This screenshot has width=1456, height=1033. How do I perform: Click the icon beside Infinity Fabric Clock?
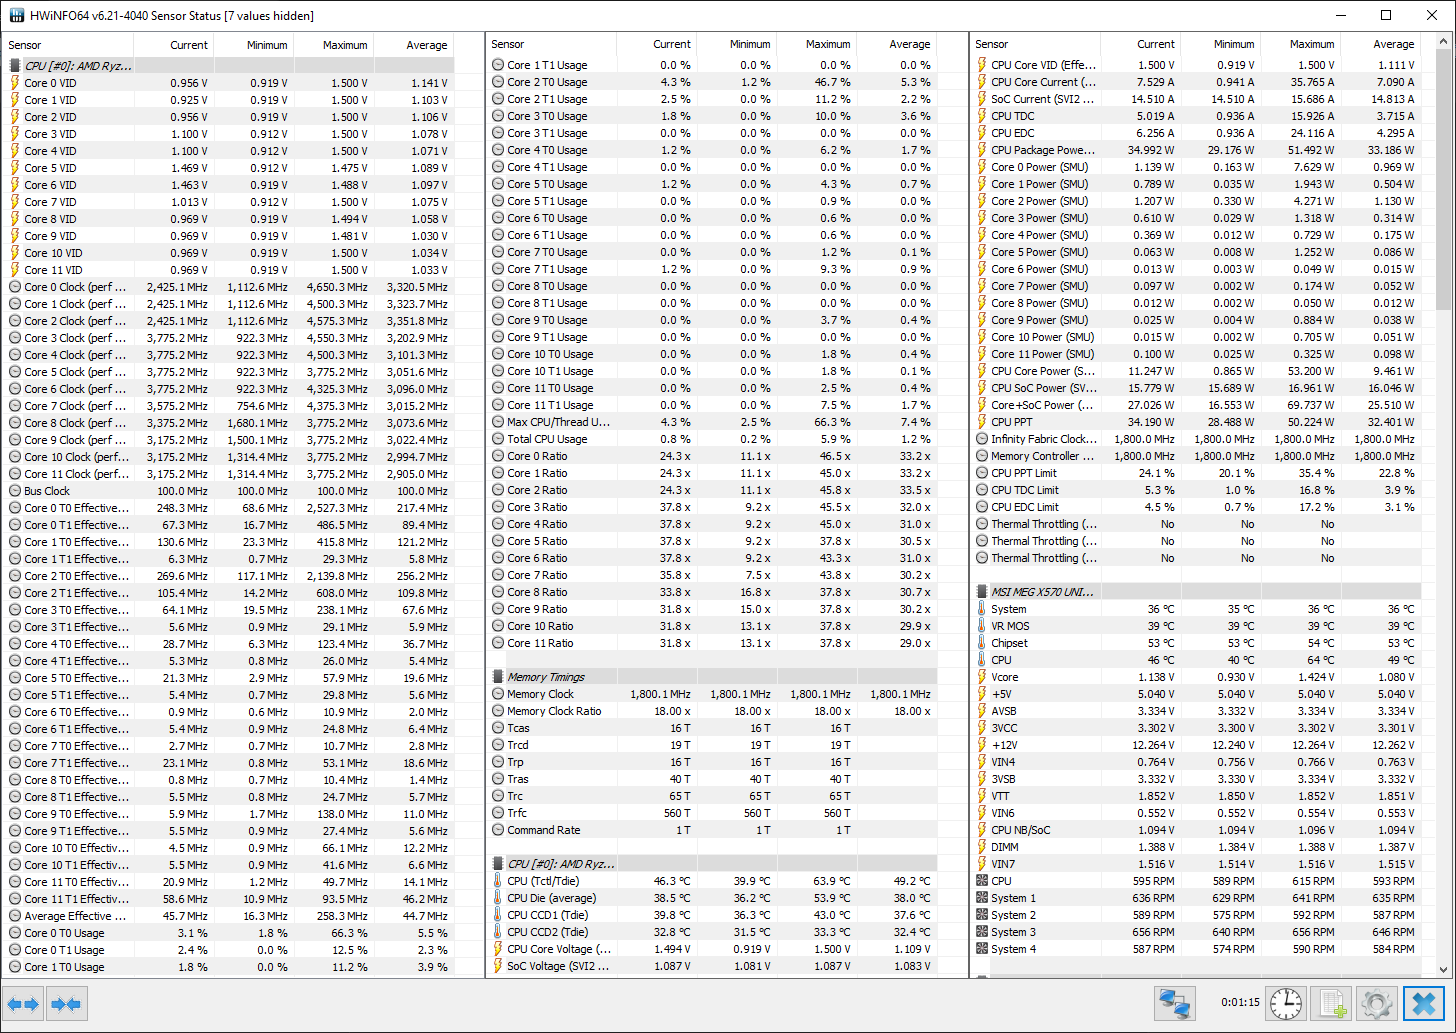point(982,439)
